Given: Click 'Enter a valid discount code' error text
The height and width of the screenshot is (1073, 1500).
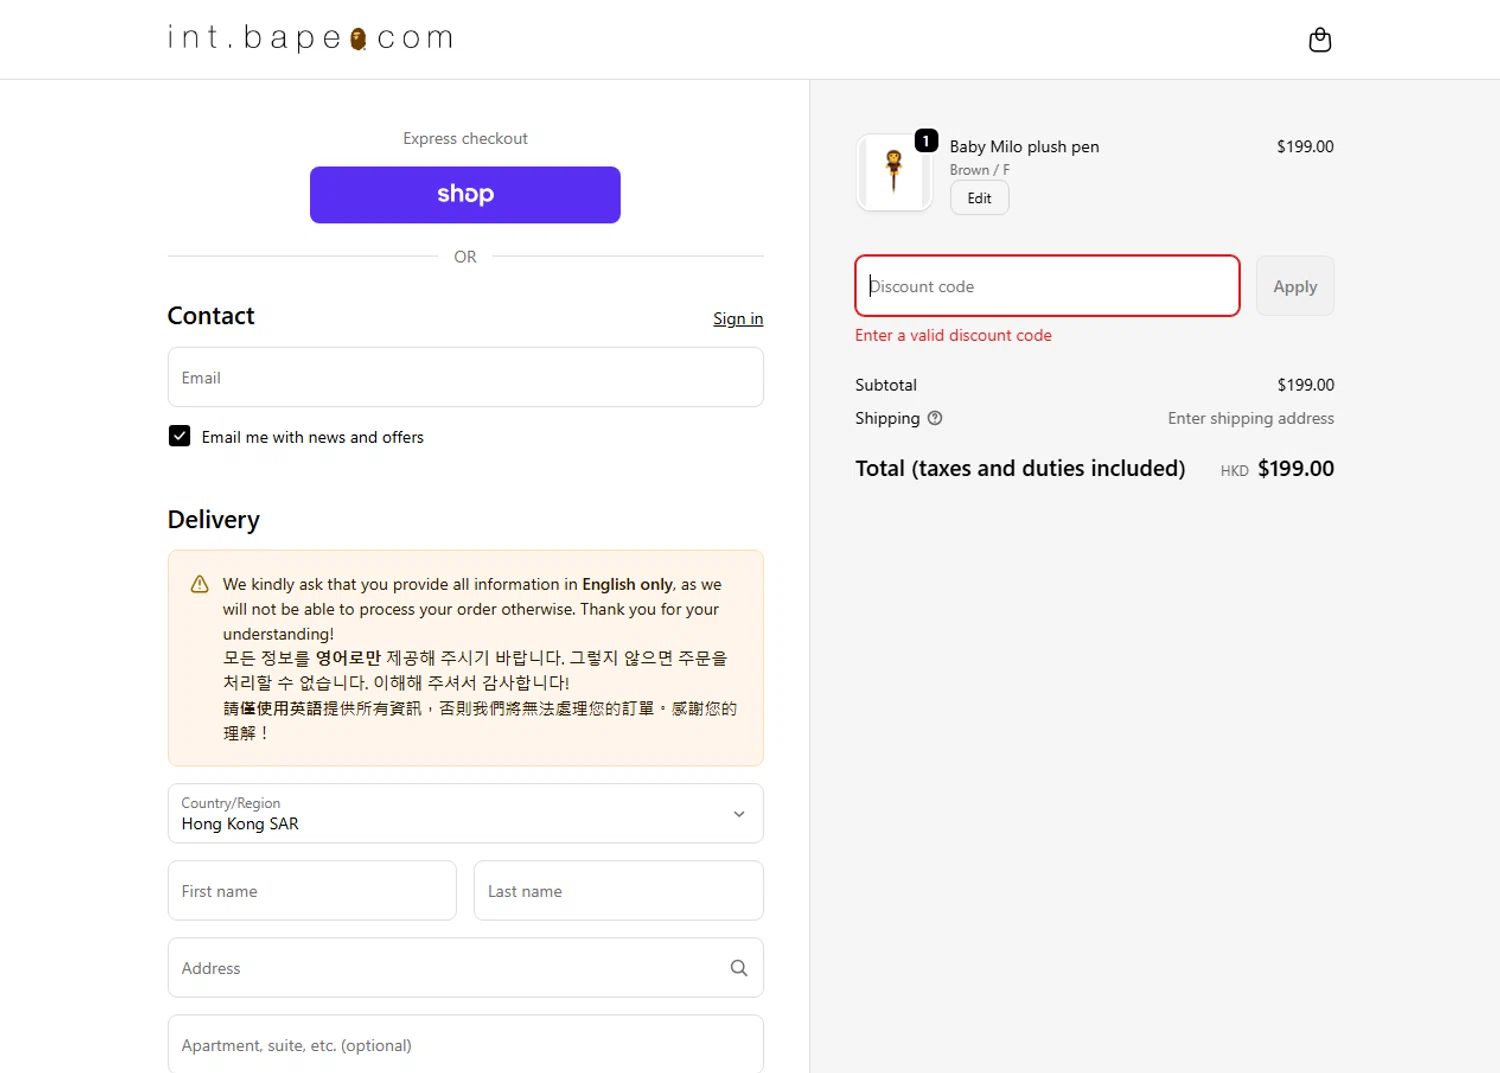Looking at the screenshot, I should click(953, 336).
